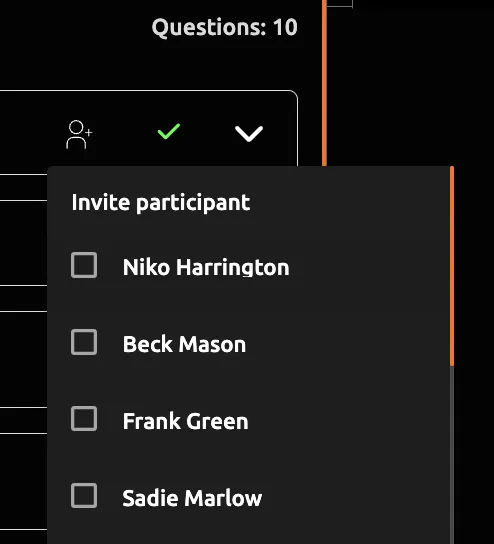Viewport: 494px width, 544px height.
Task: Click the small outlined box beside orange bar
Action: click(340, 3)
